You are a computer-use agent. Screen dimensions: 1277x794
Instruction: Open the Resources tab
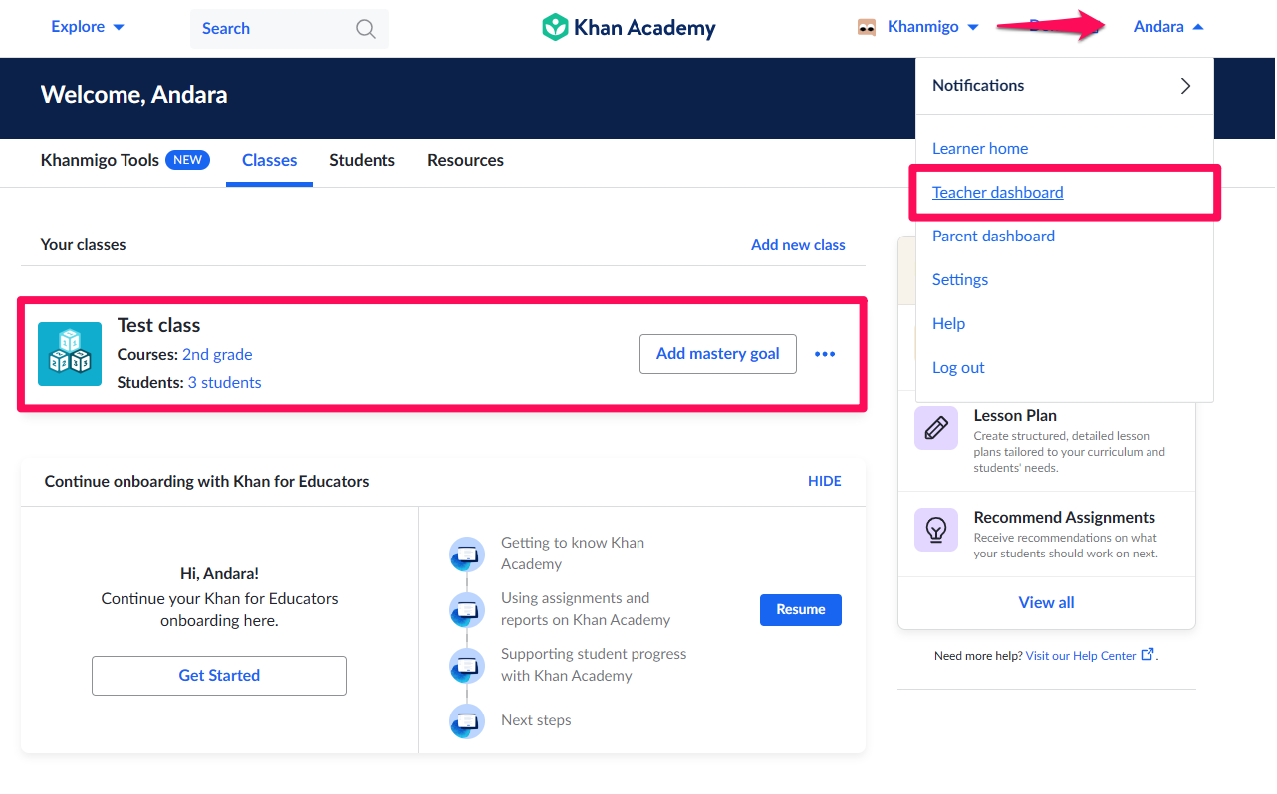pos(465,160)
